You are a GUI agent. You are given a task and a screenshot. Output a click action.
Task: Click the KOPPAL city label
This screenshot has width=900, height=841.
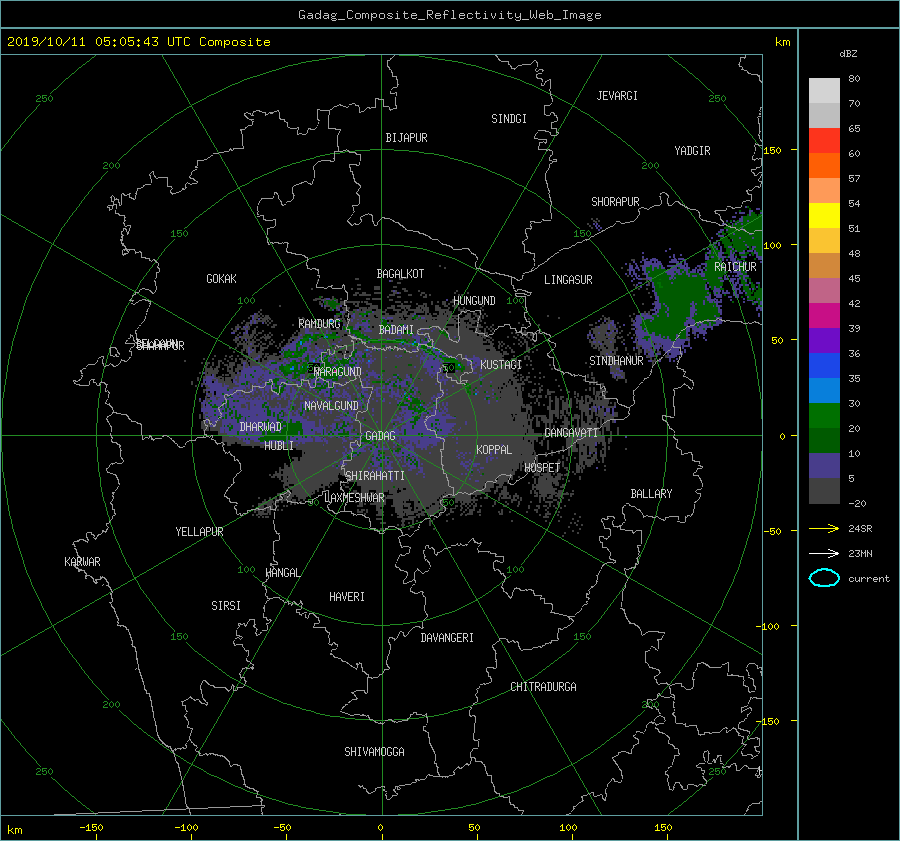pyautogui.click(x=494, y=449)
